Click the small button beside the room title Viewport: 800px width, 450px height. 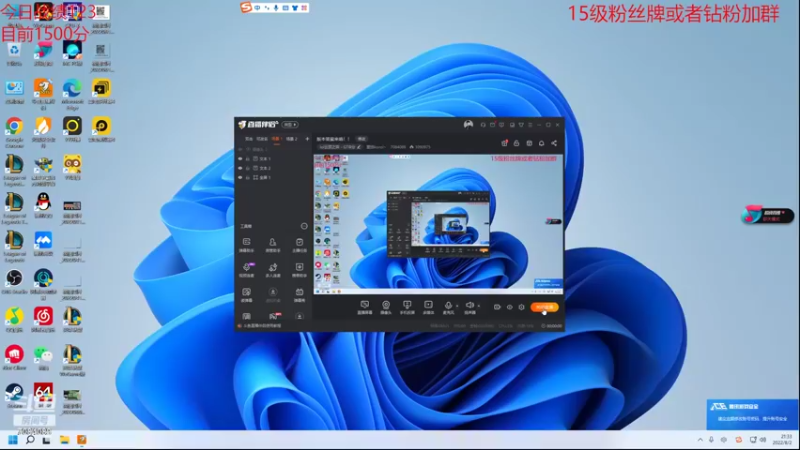(361, 139)
